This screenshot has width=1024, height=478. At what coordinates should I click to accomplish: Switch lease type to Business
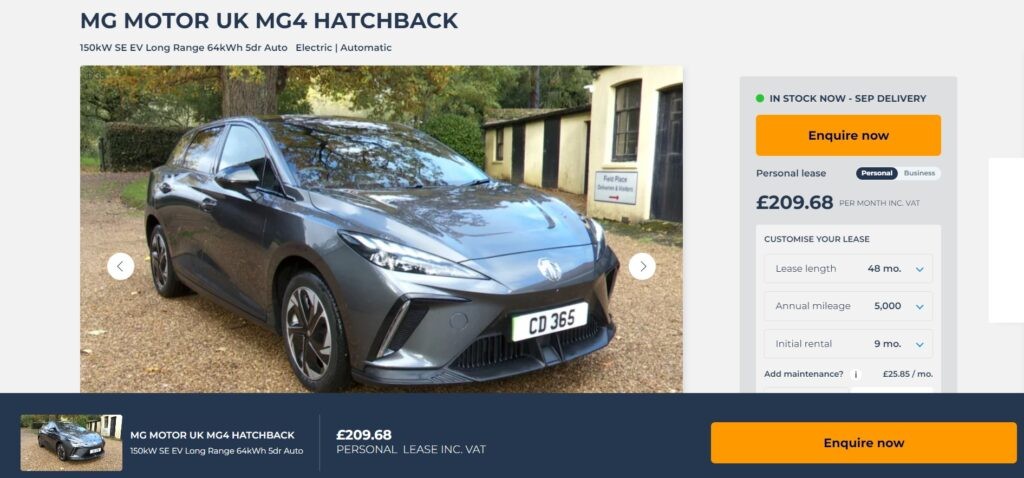click(x=919, y=173)
